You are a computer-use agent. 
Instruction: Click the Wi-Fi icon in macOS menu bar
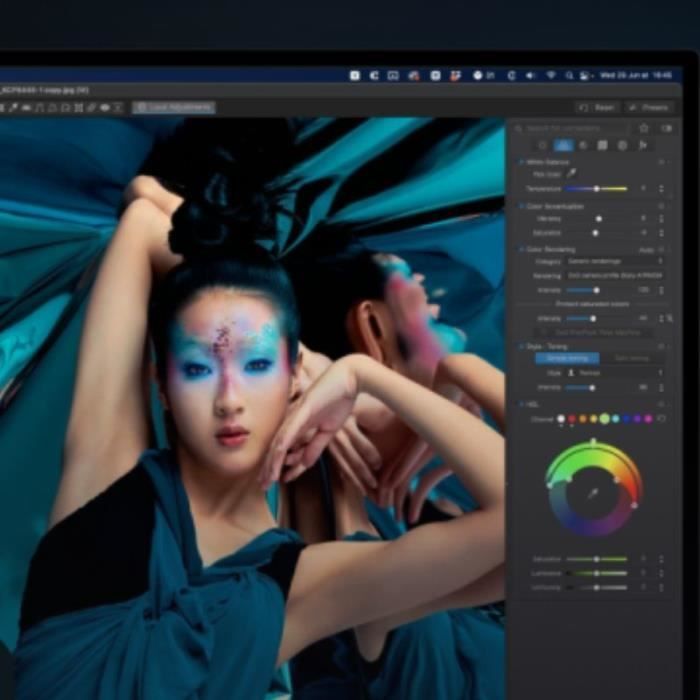click(x=548, y=75)
